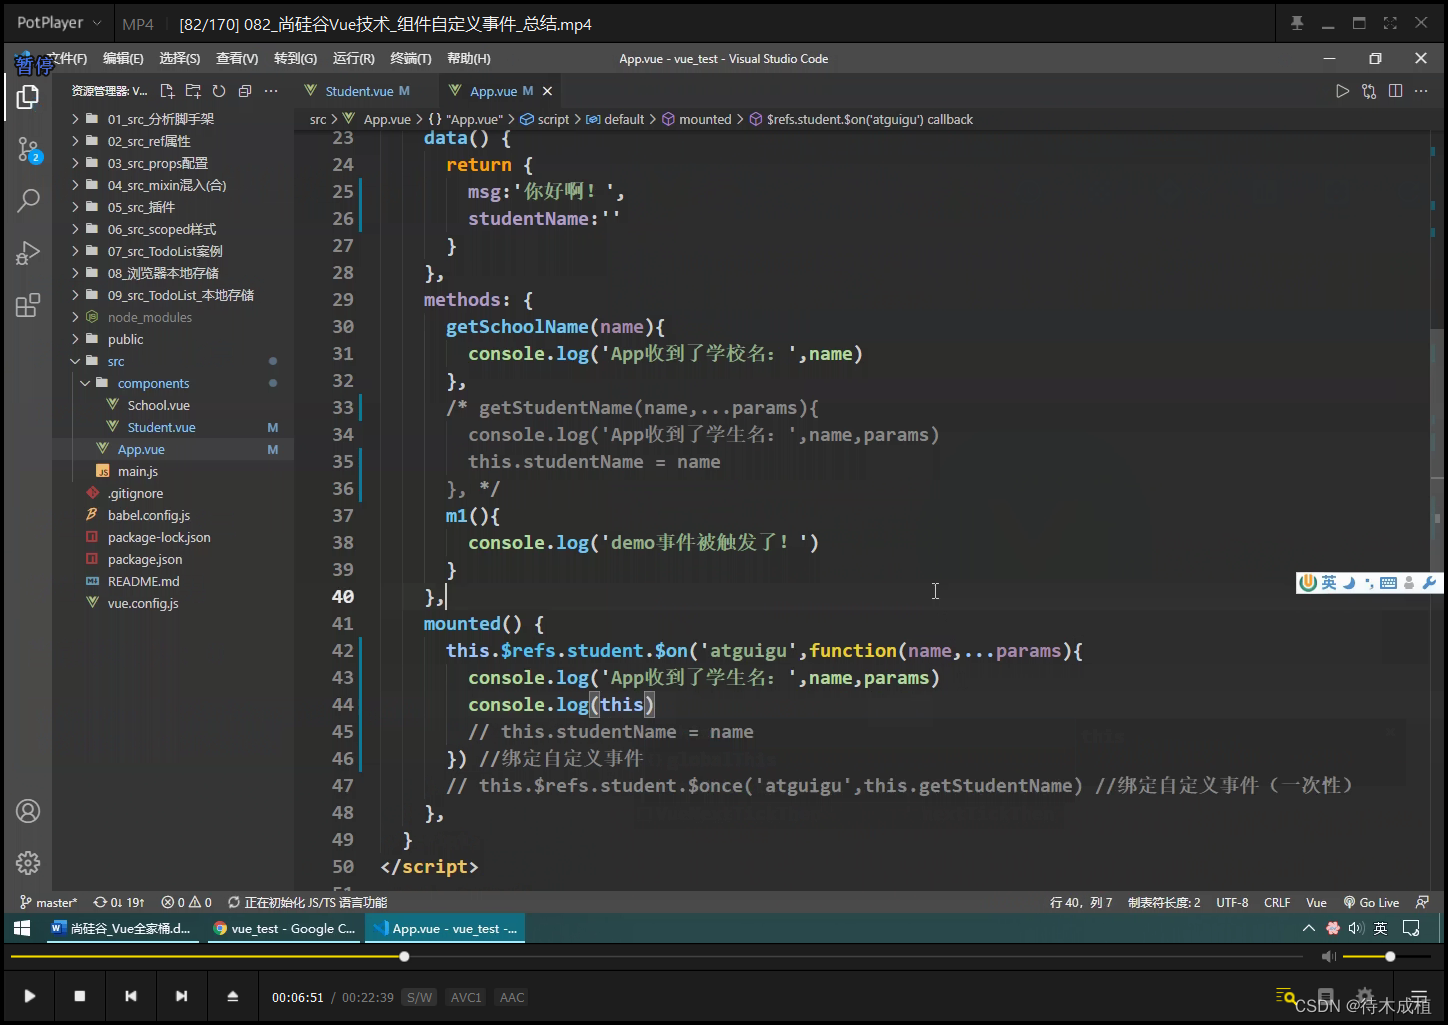The image size is (1448, 1025).
Task: Mute PotPlayer volume speaker icon
Action: click(x=1328, y=957)
